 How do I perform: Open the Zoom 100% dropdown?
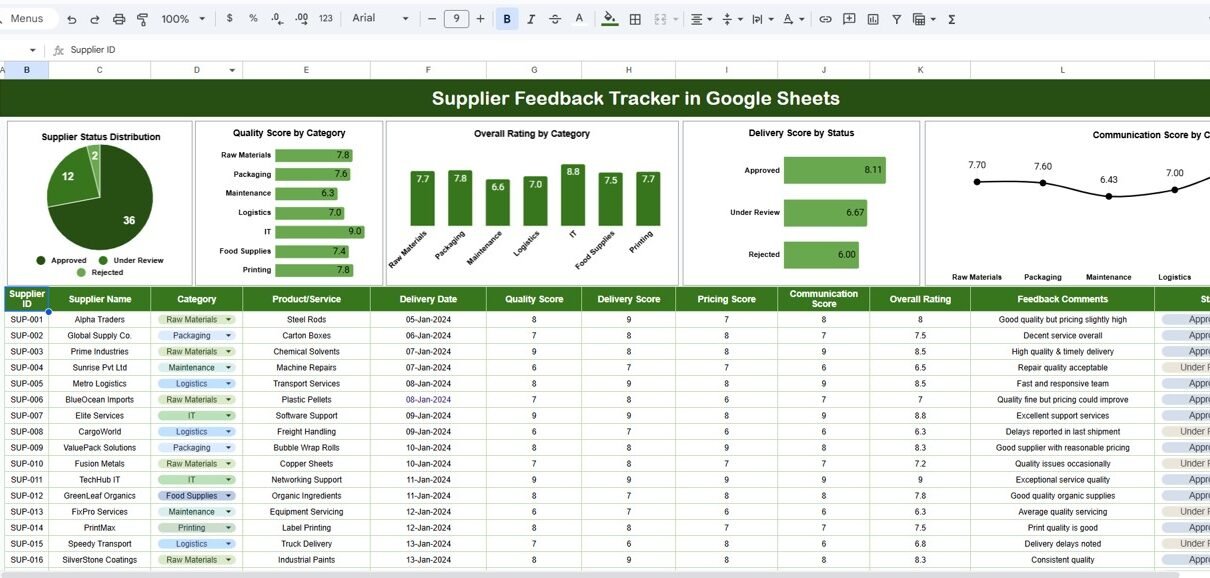point(183,19)
